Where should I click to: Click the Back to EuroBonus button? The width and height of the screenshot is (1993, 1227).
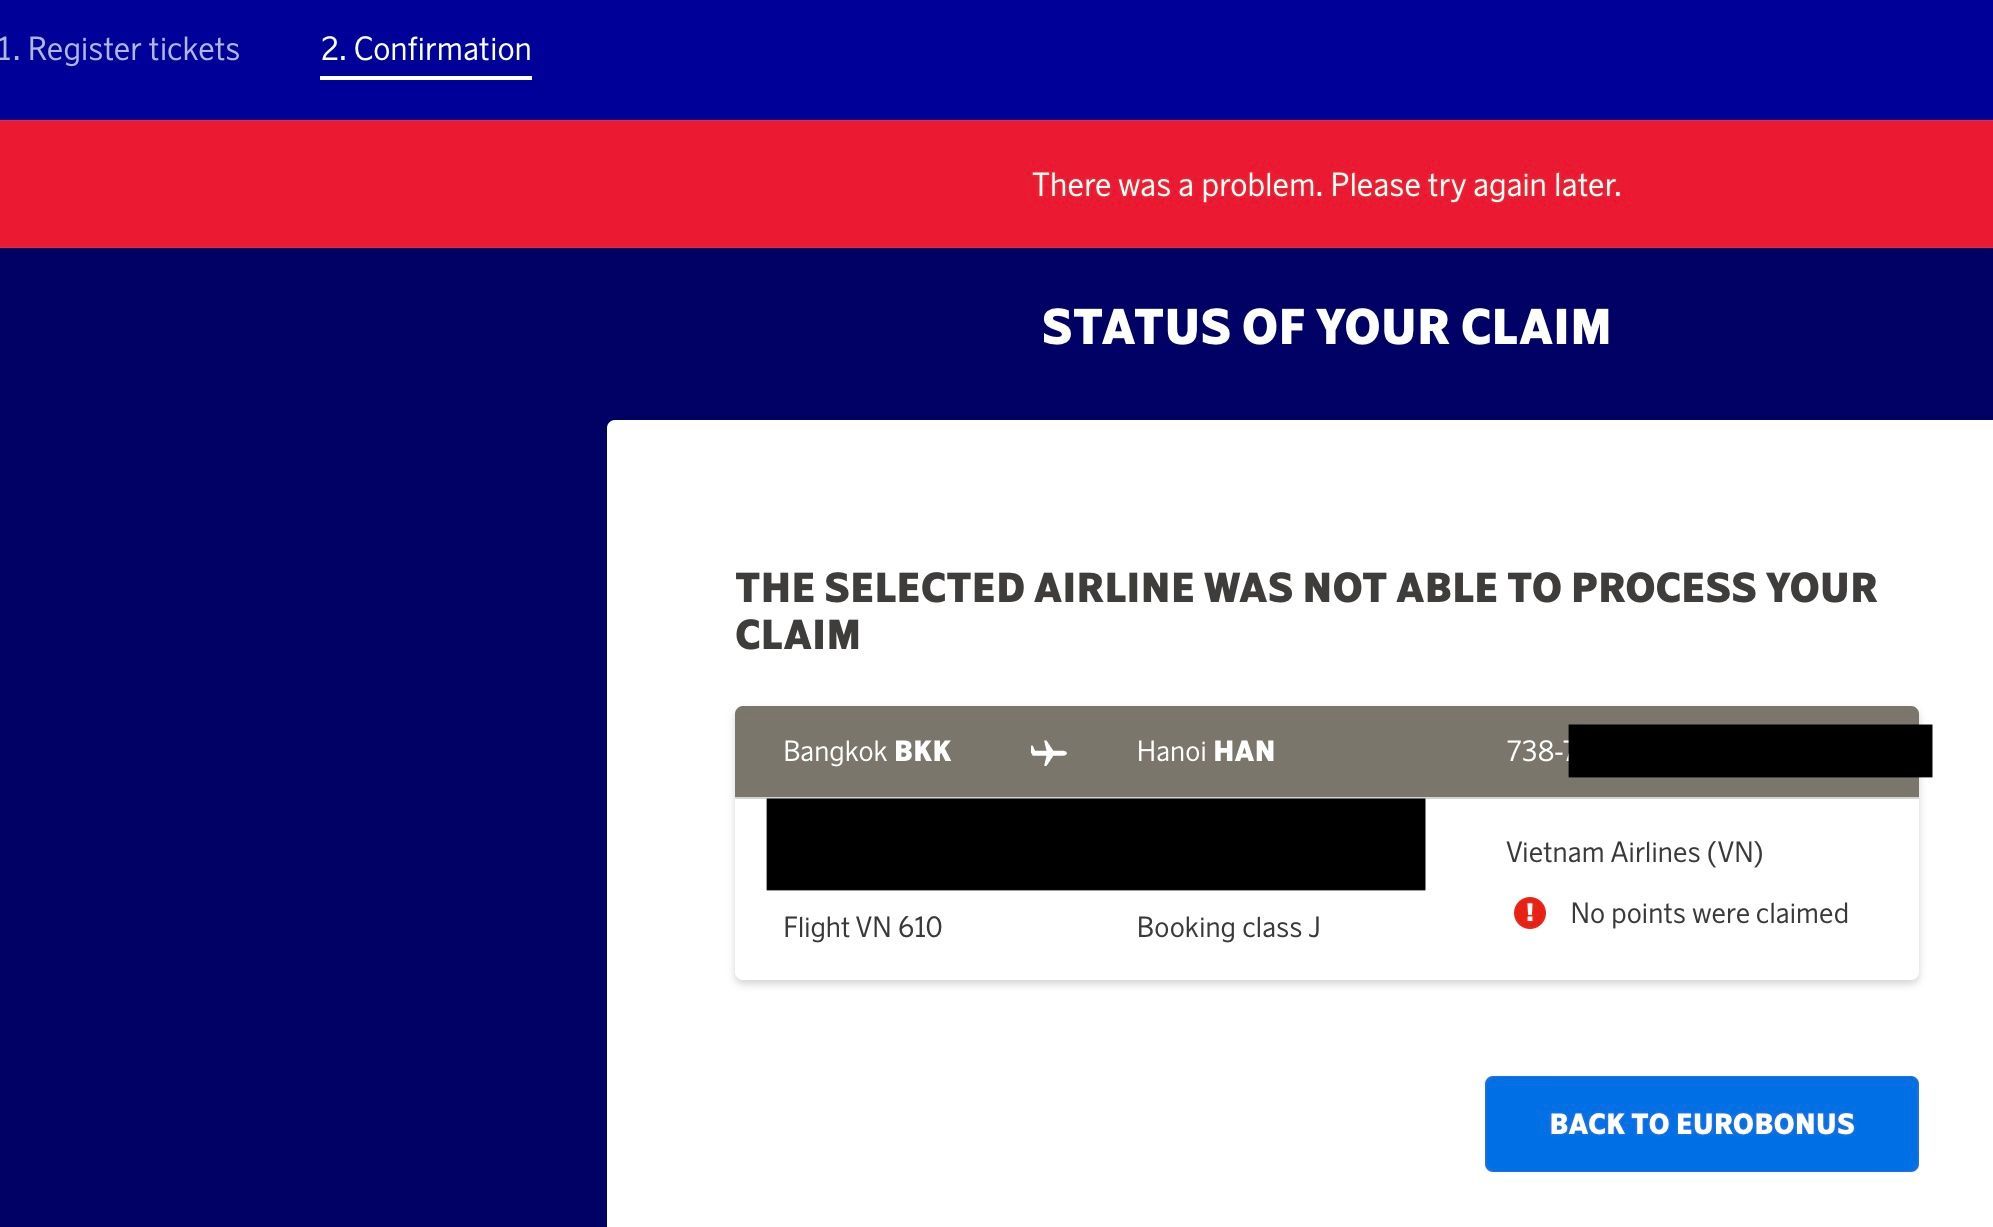tap(1701, 1123)
